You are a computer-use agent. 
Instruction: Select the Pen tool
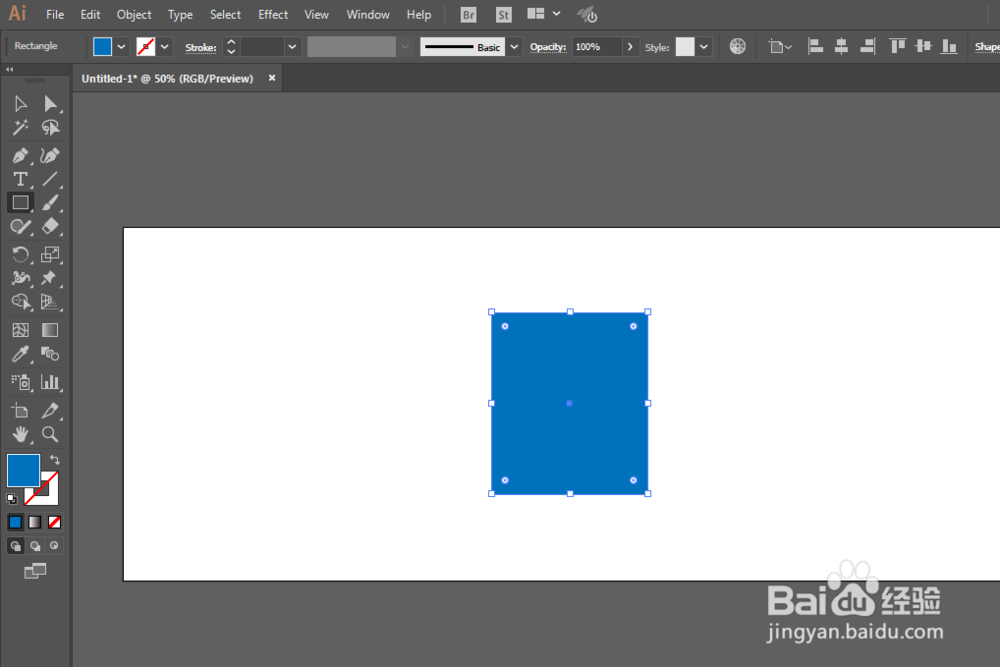click(x=20, y=155)
